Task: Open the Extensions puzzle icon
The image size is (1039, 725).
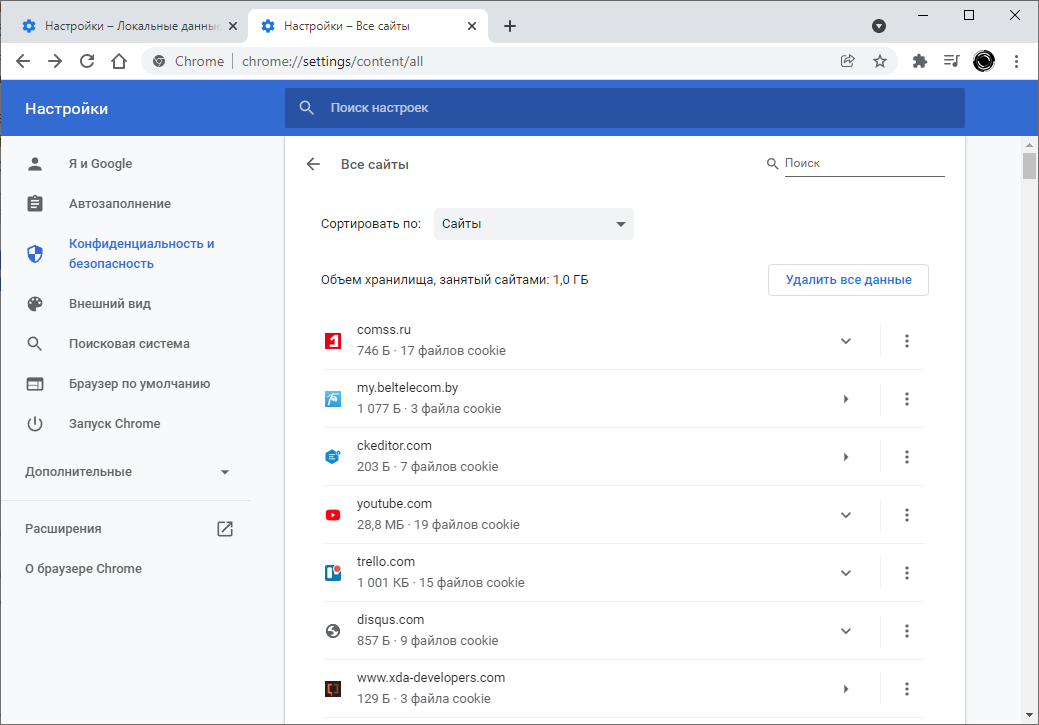Action: coord(920,61)
